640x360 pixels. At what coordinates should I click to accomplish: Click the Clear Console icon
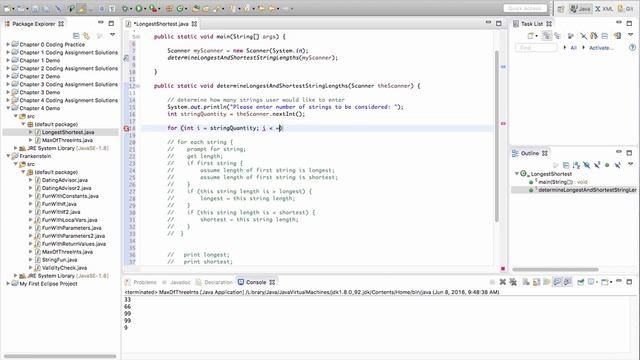(526, 282)
